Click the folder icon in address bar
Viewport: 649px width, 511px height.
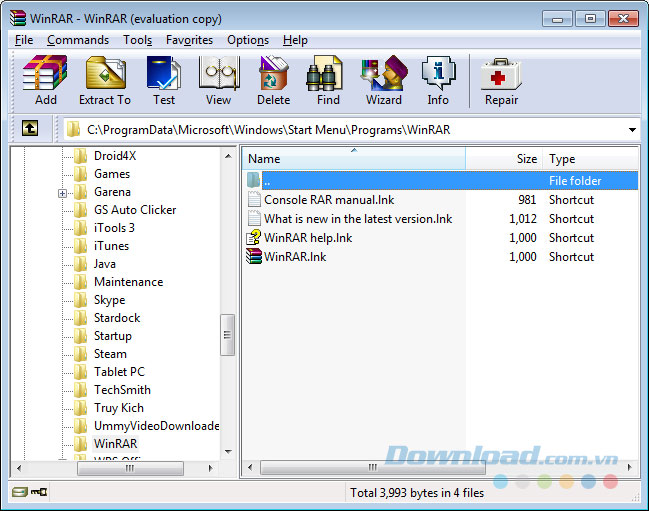[x=73, y=129]
